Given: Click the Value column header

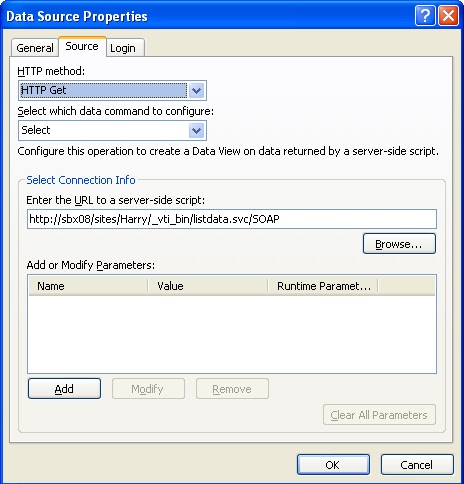Looking at the screenshot, I should tap(208, 286).
